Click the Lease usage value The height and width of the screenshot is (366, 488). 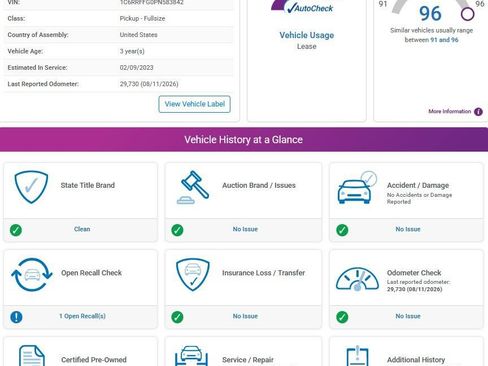(307, 46)
